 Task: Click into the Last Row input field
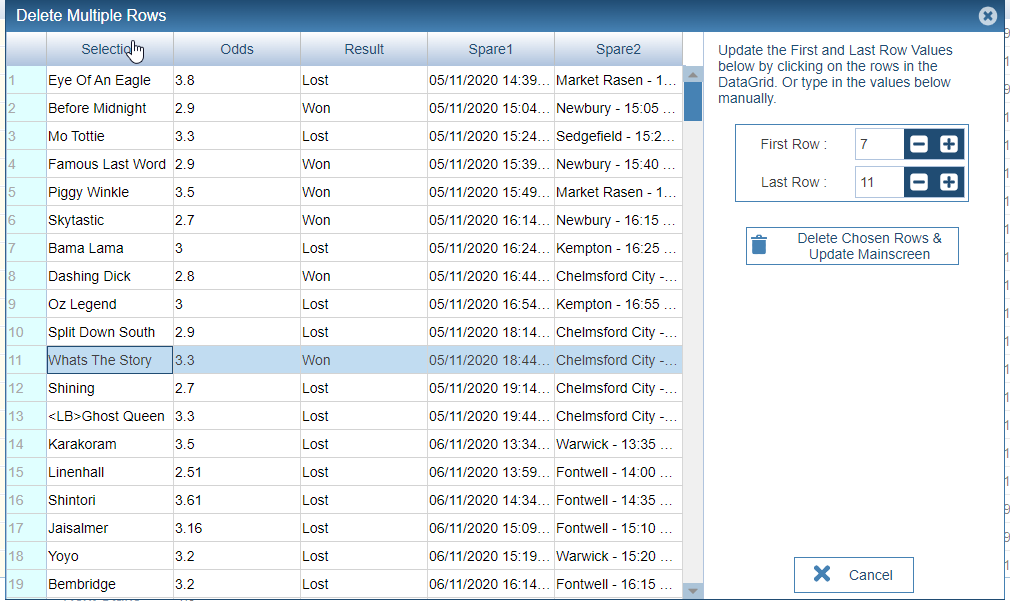879,182
